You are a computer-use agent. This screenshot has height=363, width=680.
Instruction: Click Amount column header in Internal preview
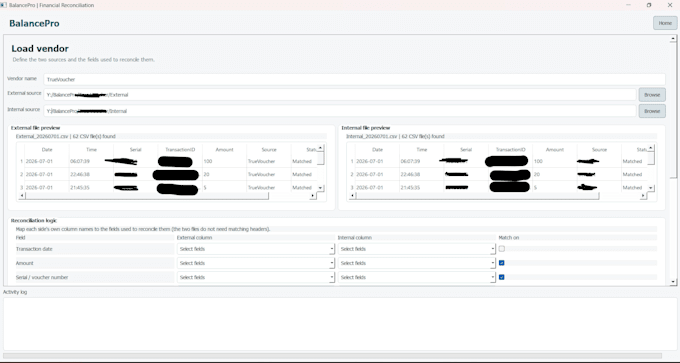[x=555, y=150]
